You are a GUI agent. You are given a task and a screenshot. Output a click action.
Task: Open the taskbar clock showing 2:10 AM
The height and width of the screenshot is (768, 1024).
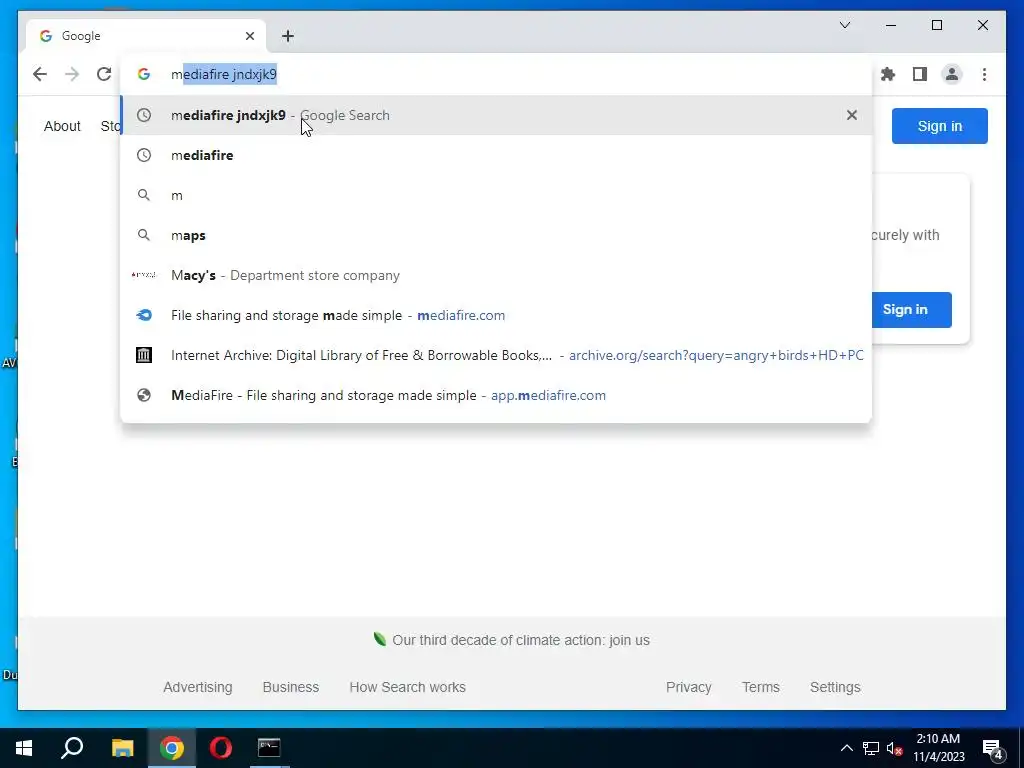click(938, 748)
